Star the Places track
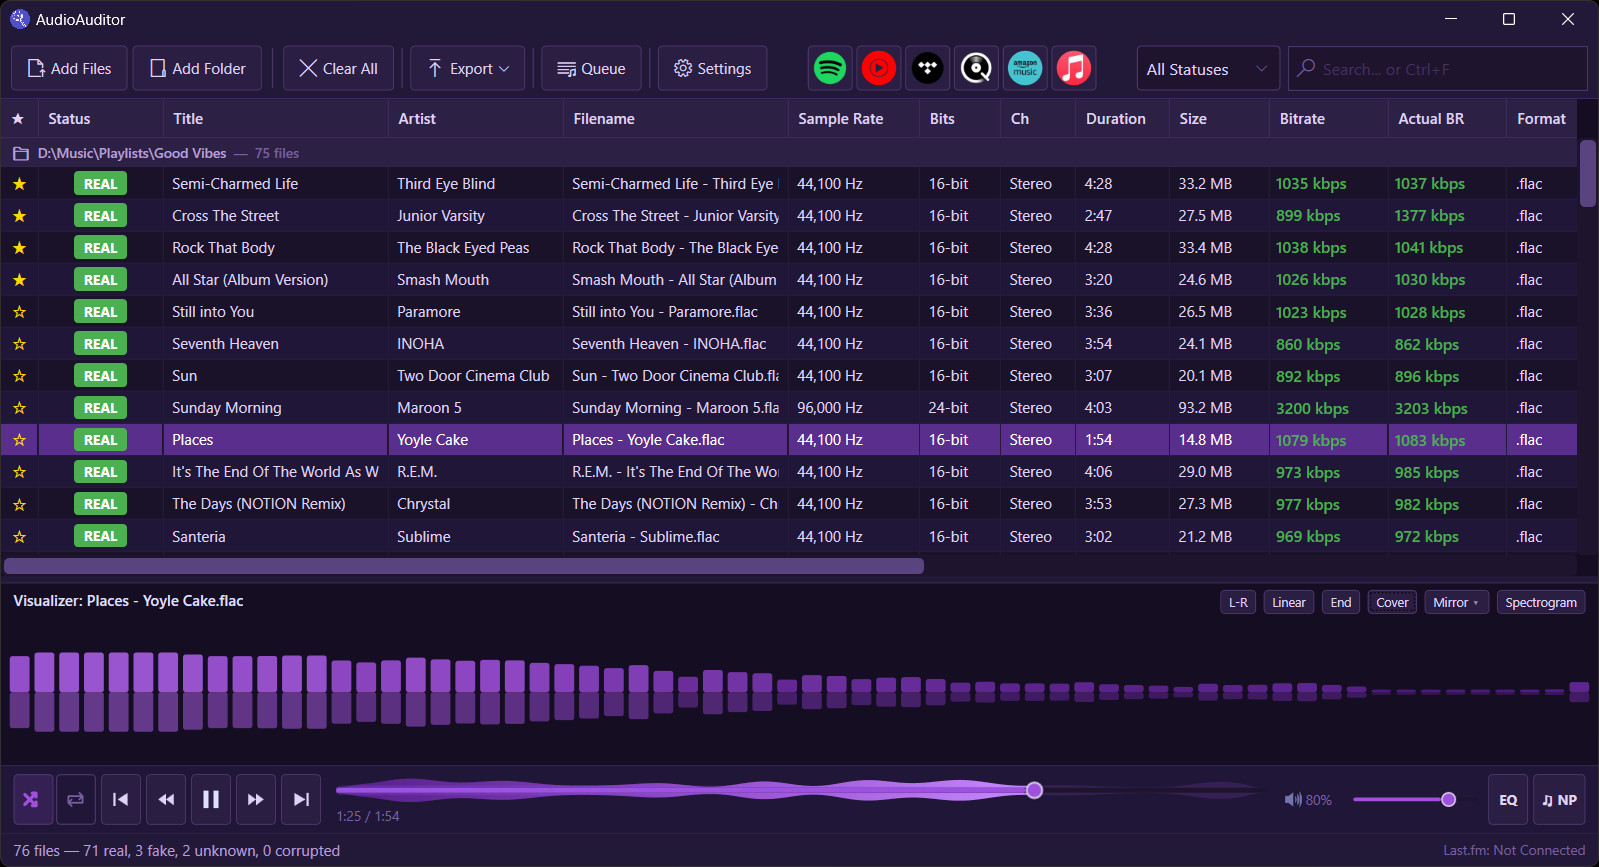Screen dimensions: 1599x867 pos(19,440)
